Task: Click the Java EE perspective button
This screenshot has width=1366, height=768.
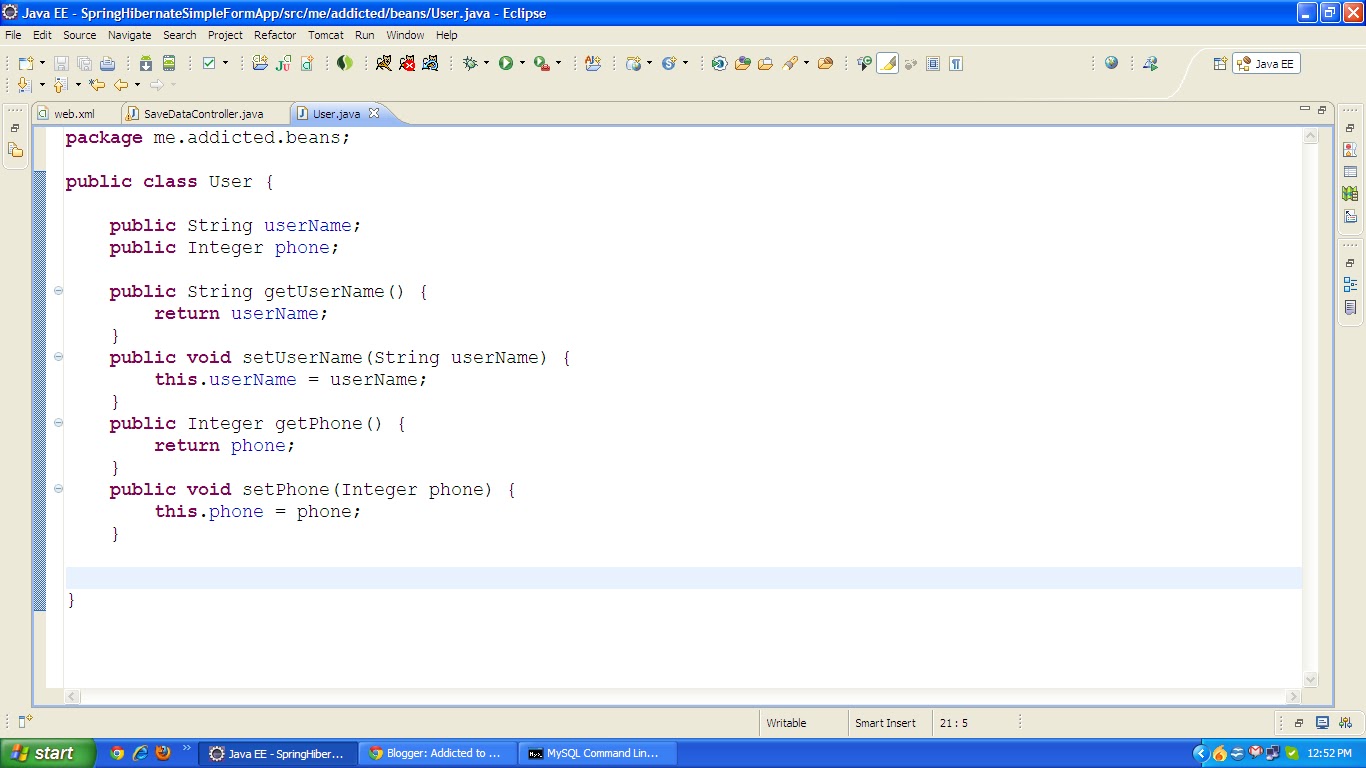Action: pyautogui.click(x=1266, y=63)
